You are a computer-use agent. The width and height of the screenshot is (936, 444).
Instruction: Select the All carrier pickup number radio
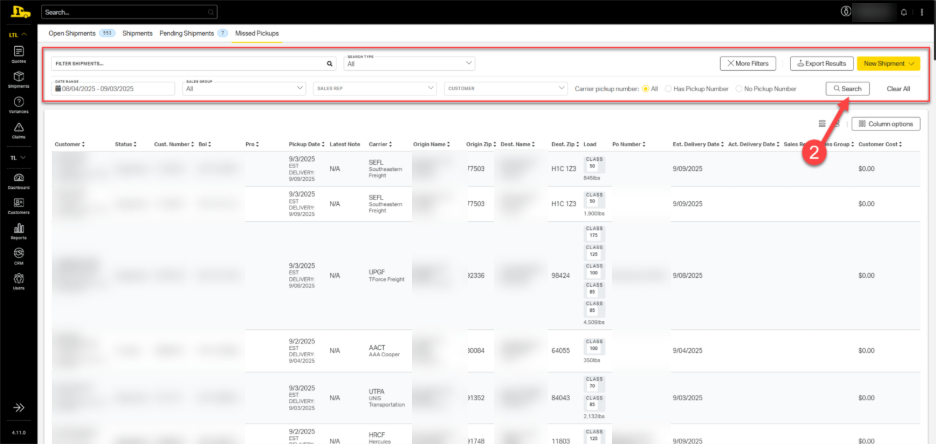click(x=645, y=88)
